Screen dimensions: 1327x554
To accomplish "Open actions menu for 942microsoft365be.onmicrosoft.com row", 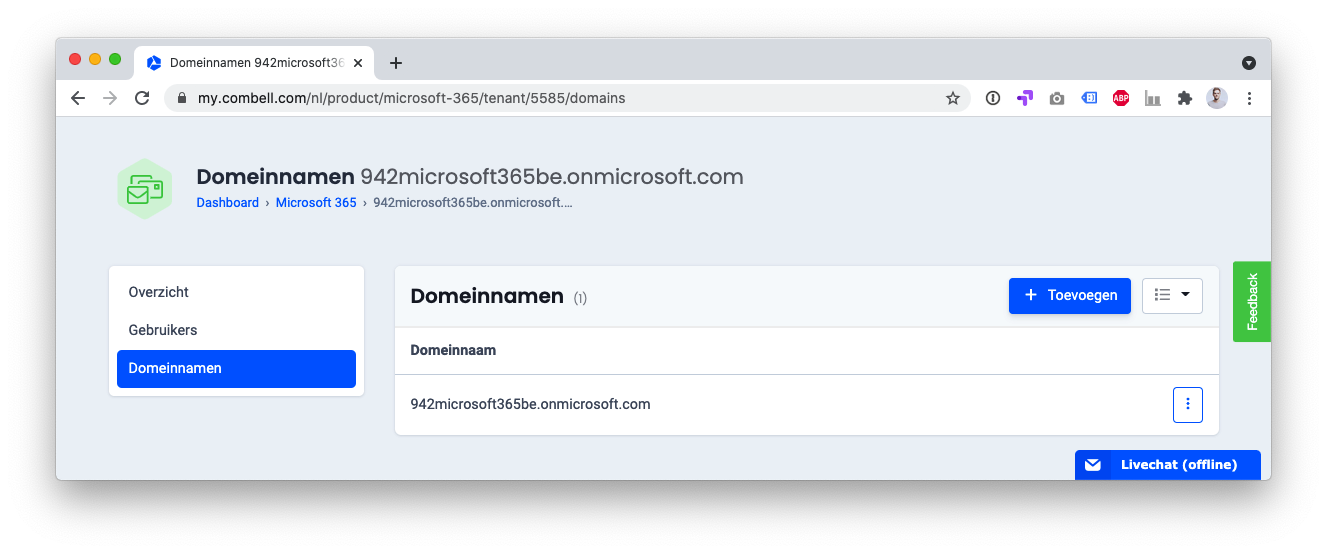I will point(1187,405).
